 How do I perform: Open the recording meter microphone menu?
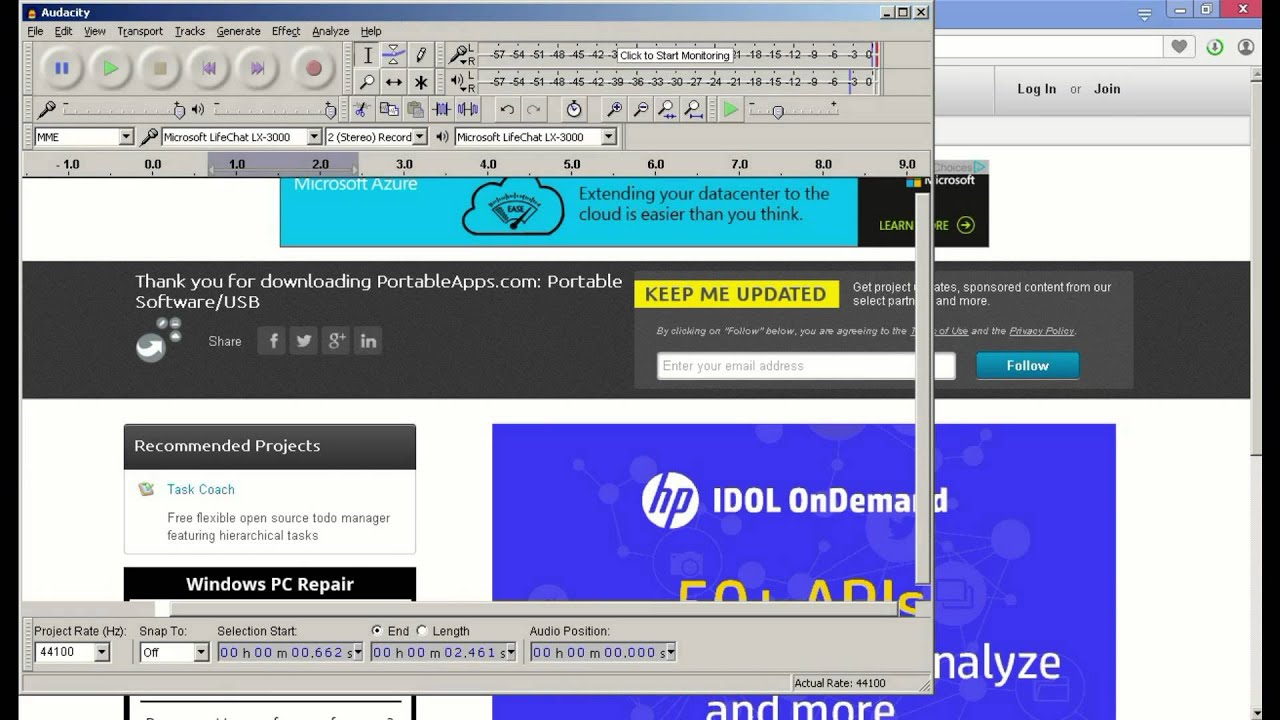(459, 54)
